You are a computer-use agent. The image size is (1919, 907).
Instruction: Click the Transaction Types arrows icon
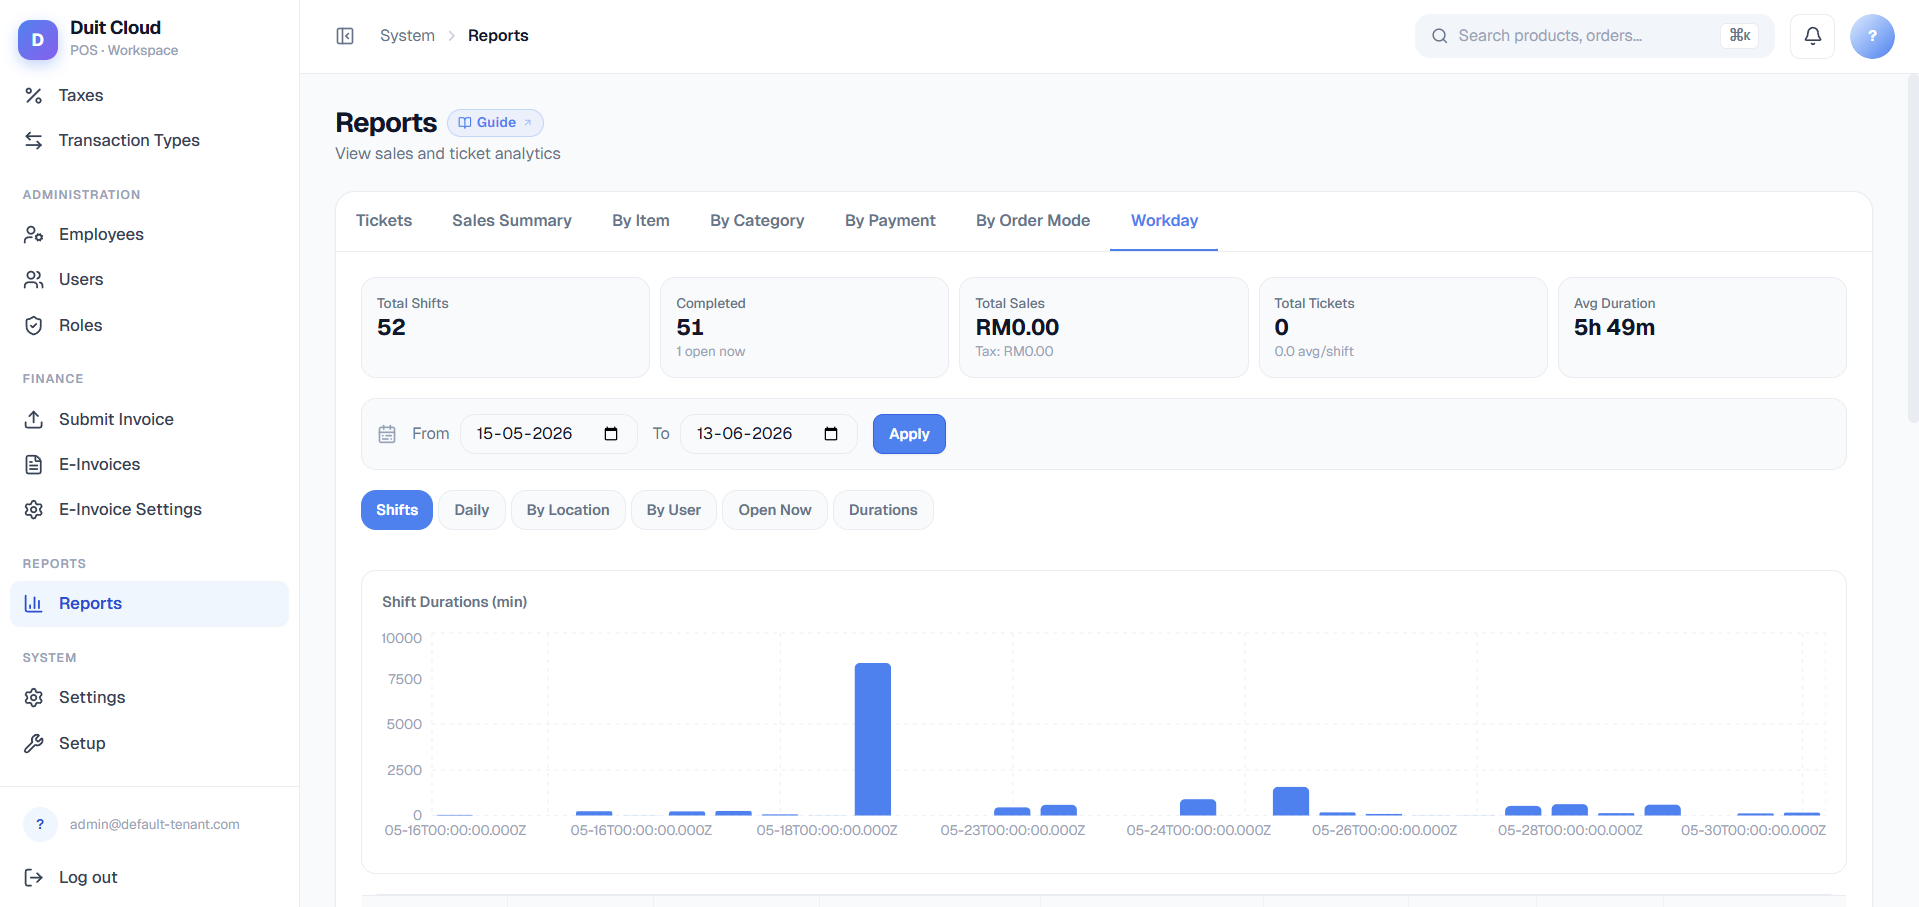[x=34, y=140]
